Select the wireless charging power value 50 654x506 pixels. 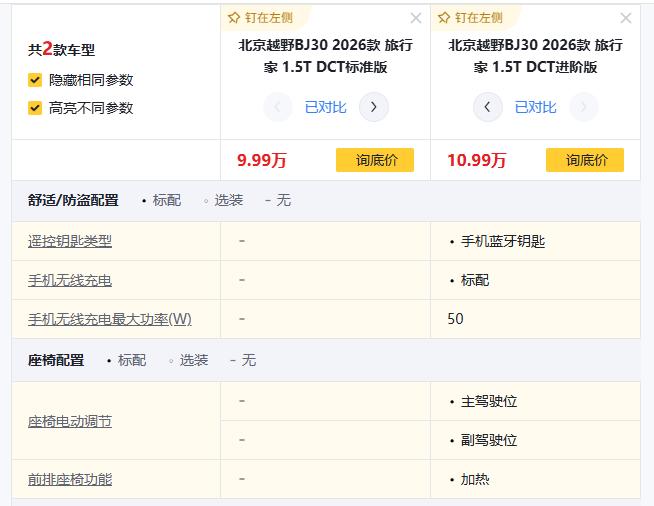coord(455,319)
